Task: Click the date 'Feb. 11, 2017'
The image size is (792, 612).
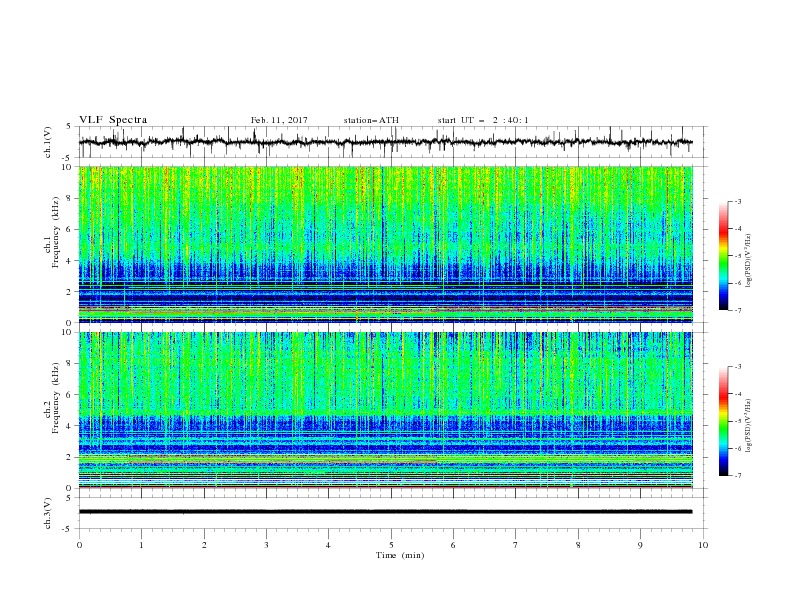Action: 279,120
